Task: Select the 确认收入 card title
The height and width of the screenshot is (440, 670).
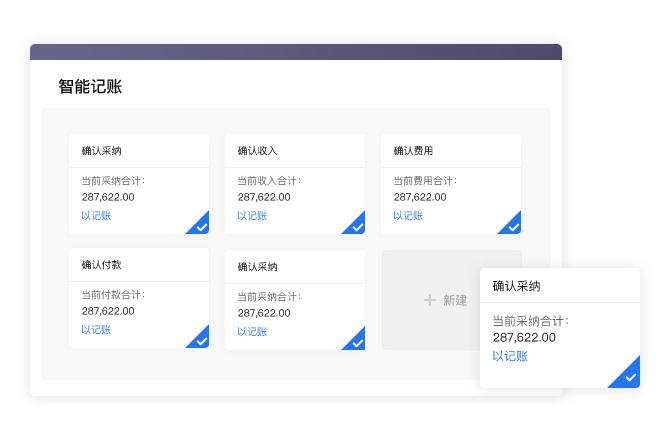Action: 257,151
